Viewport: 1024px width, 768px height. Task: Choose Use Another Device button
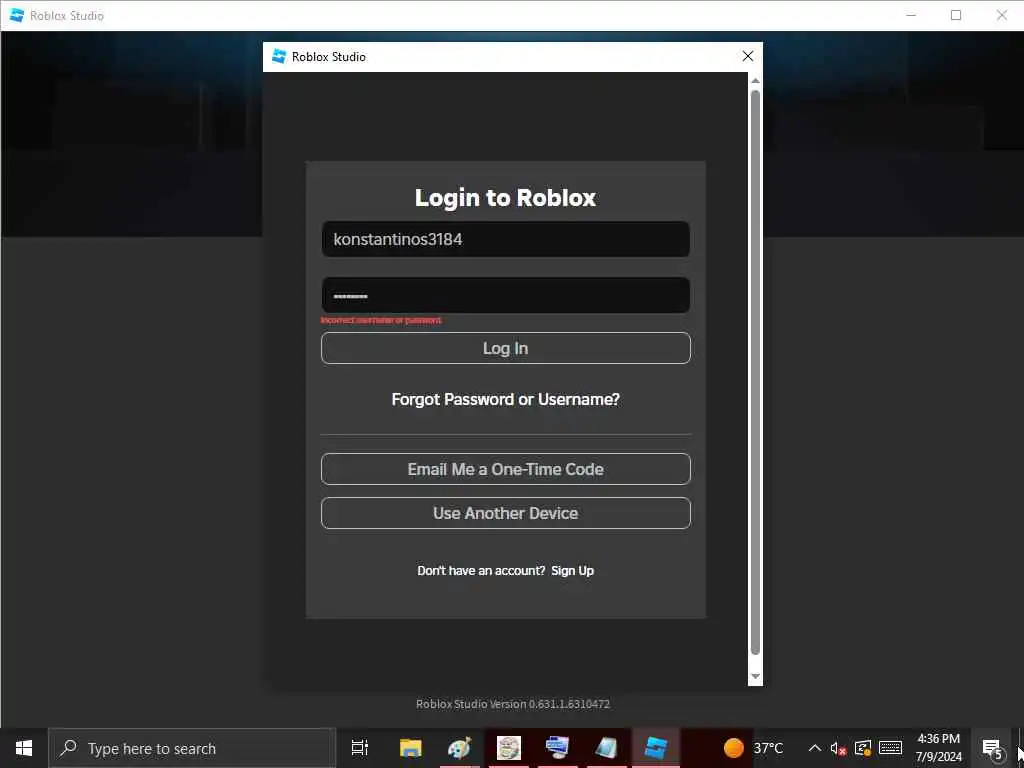click(505, 513)
